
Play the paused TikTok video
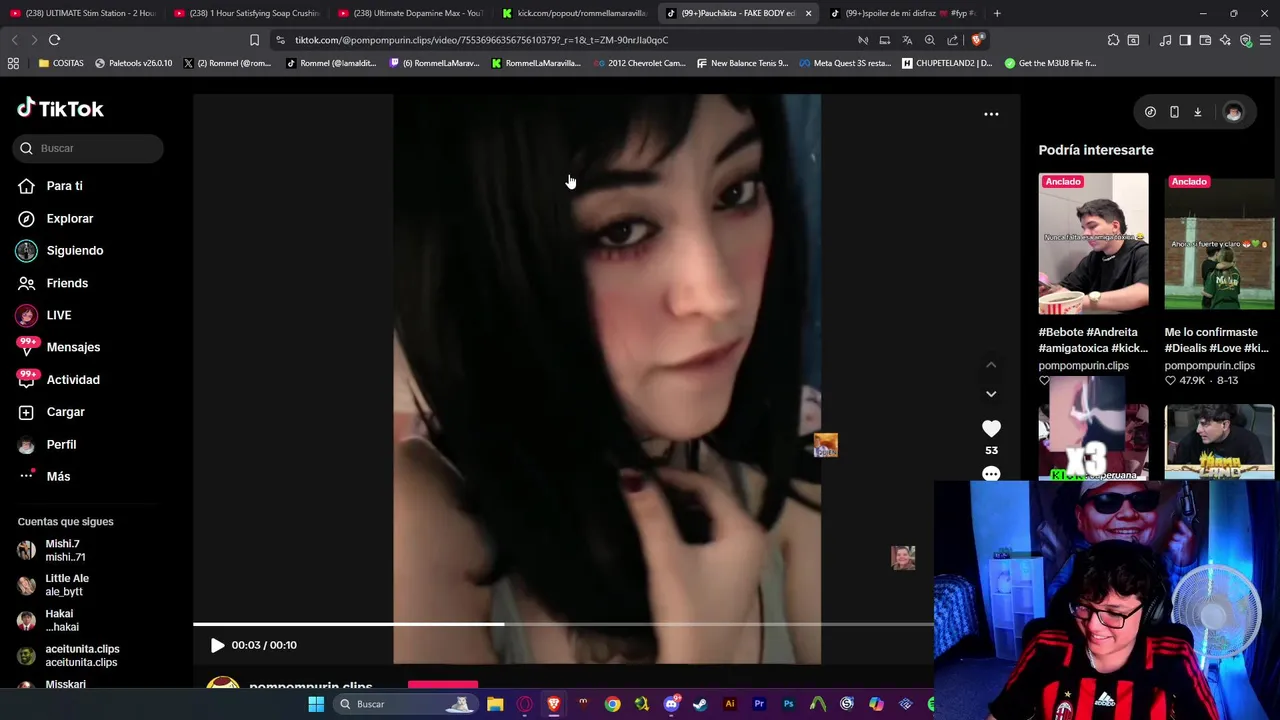[x=217, y=645]
